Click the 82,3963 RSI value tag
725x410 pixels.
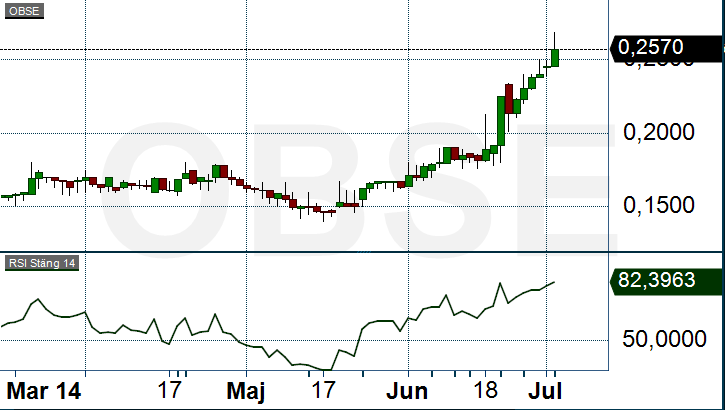(665, 280)
